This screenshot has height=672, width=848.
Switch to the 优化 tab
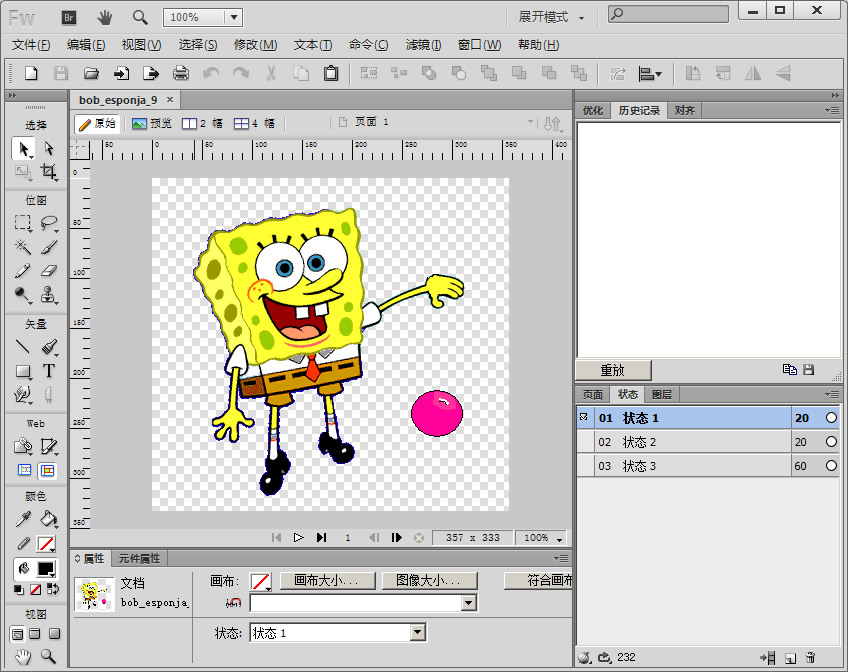click(x=593, y=110)
